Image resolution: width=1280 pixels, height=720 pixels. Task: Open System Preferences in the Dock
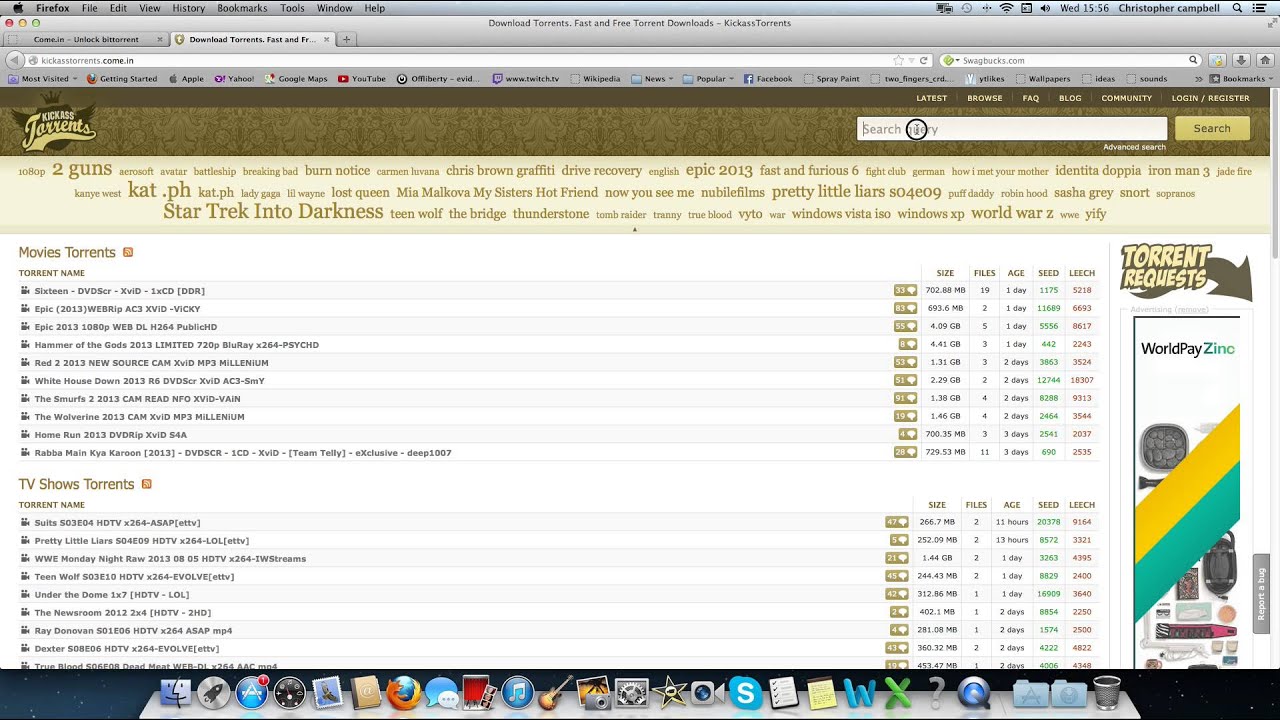point(631,692)
